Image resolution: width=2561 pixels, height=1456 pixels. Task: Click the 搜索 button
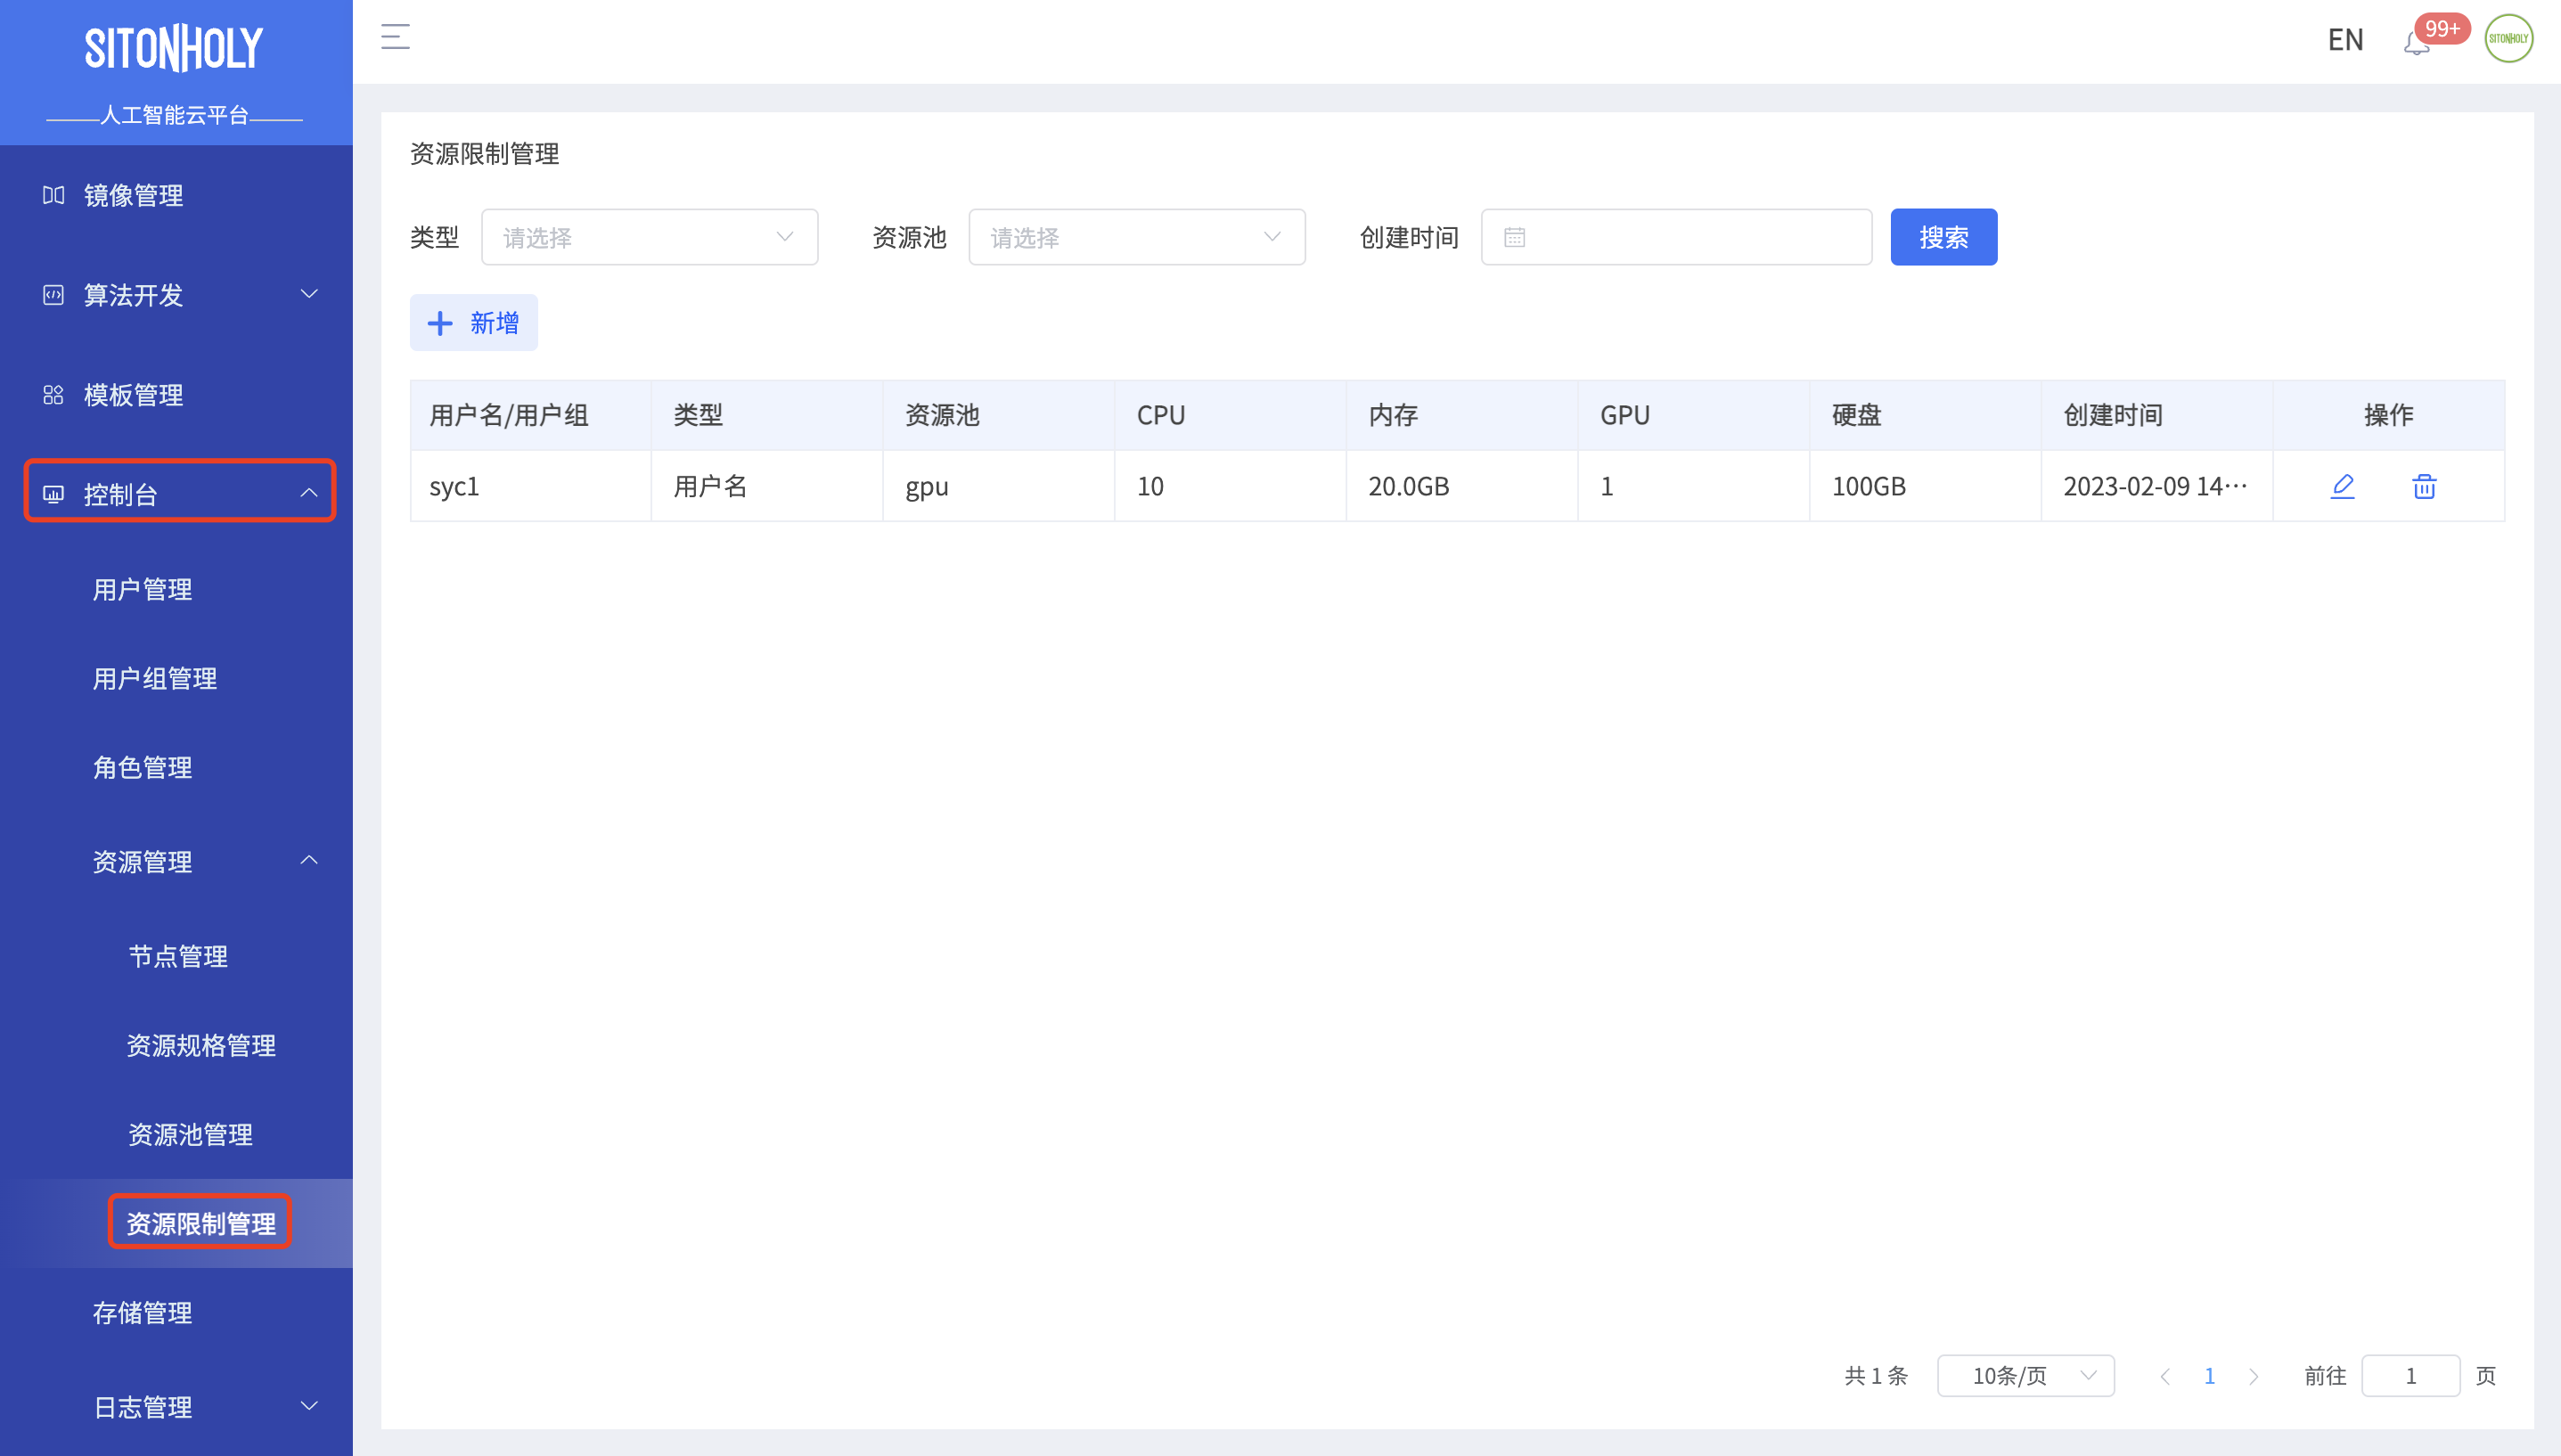tap(1943, 237)
